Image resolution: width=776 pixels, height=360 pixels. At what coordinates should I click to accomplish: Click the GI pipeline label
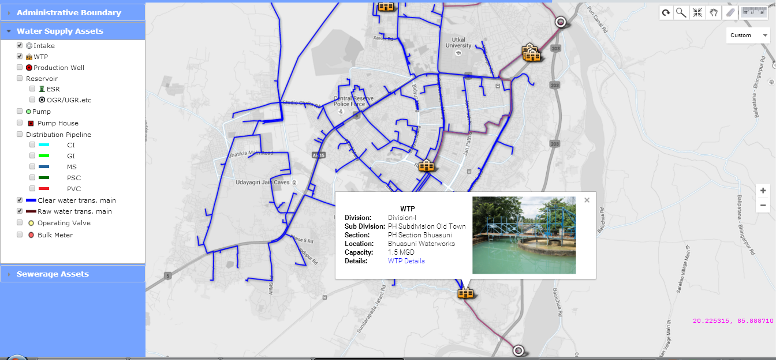(x=71, y=156)
